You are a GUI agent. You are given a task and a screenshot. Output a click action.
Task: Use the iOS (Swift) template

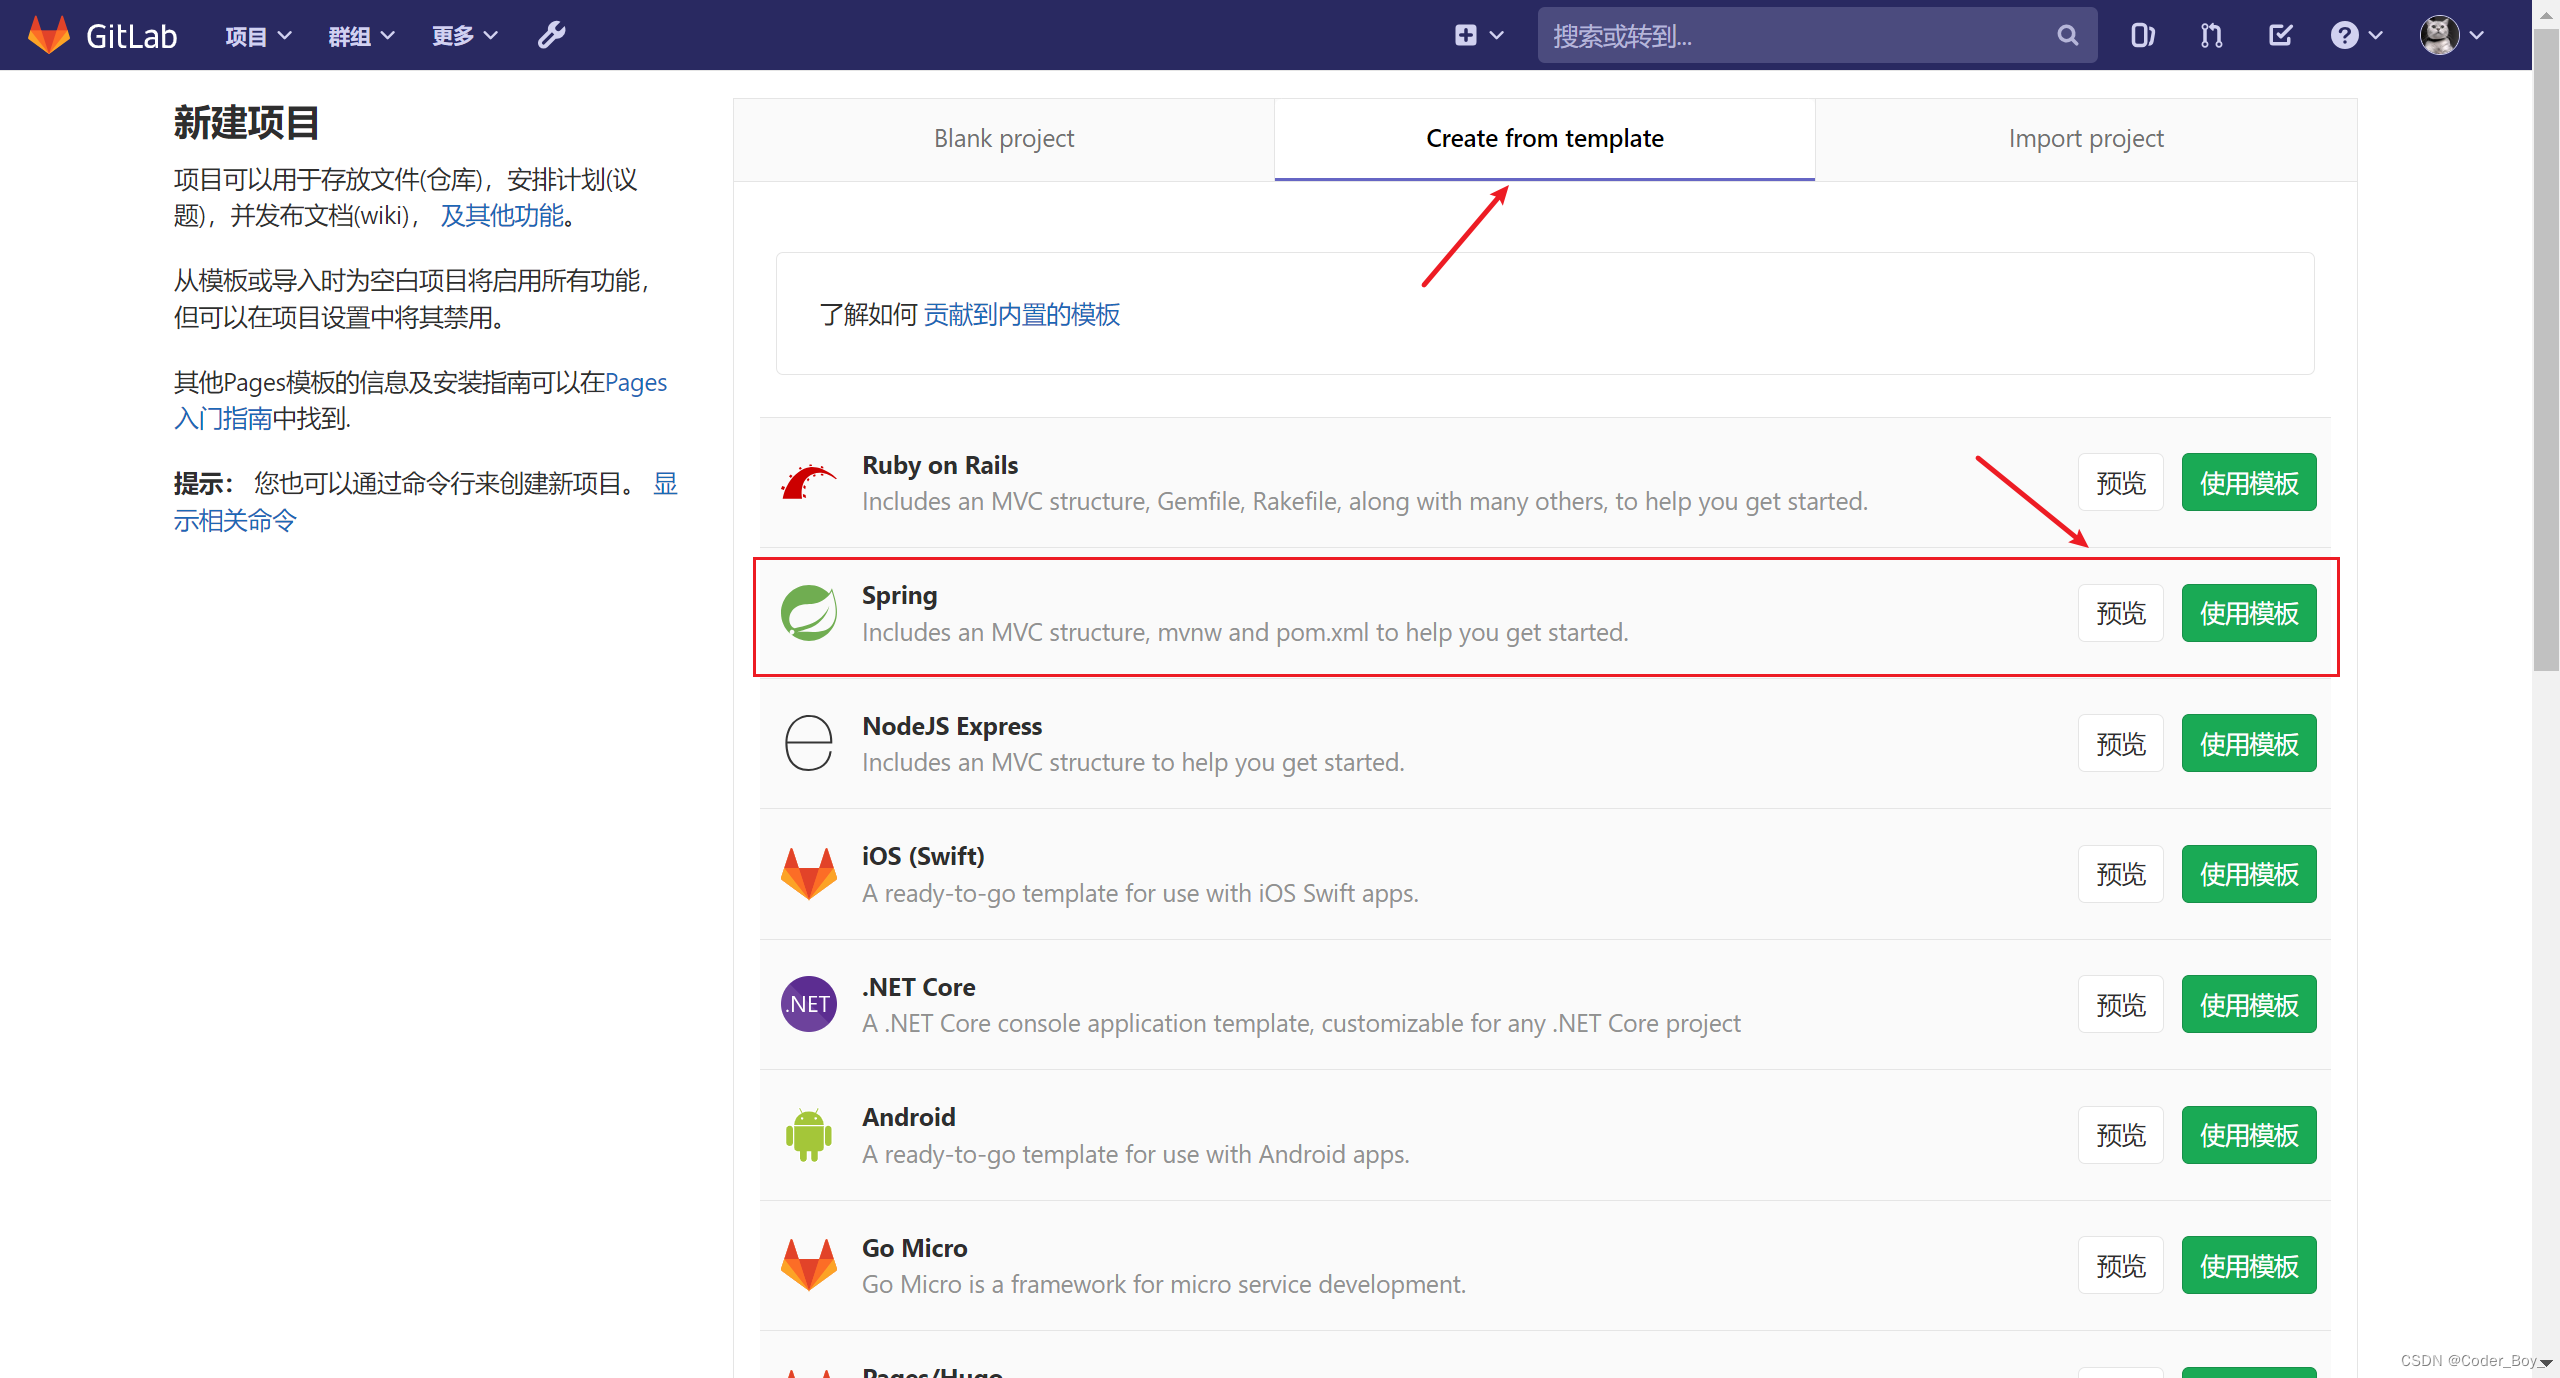coord(2248,874)
